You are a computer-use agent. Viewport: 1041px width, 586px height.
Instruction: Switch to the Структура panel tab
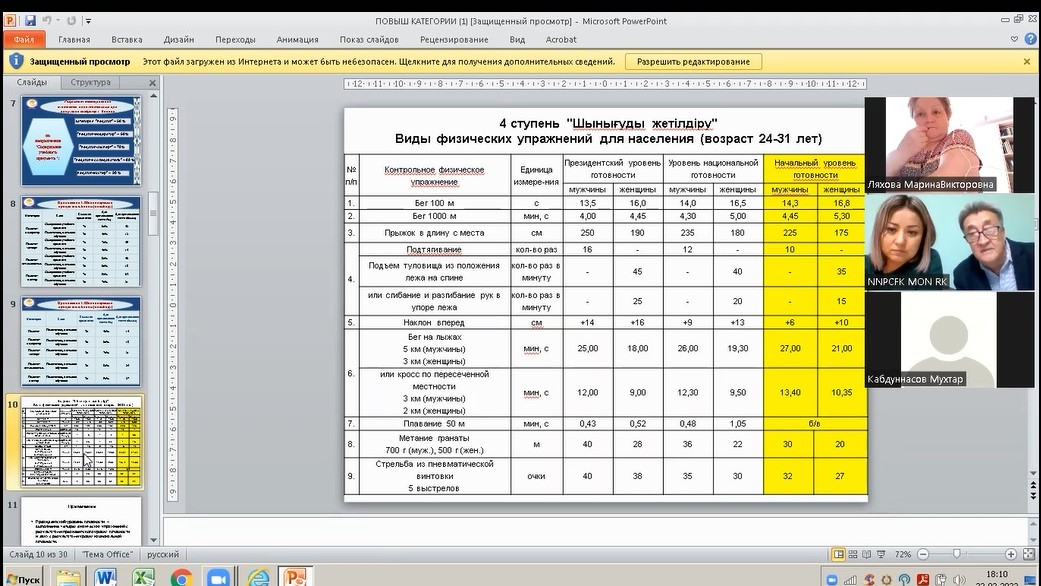[x=90, y=82]
